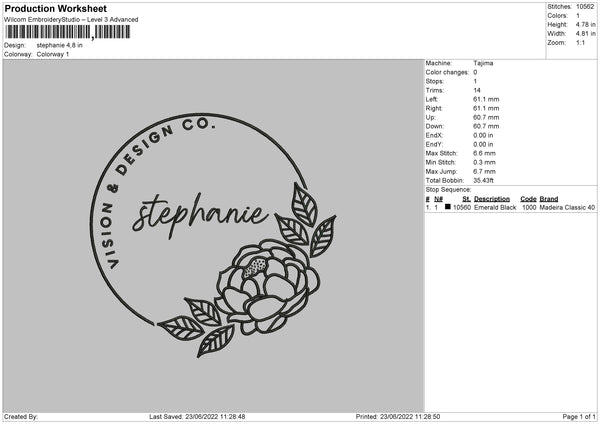Click the Max Stitch value 6.6 mm
The image size is (600, 424).
pyautogui.click(x=484, y=153)
